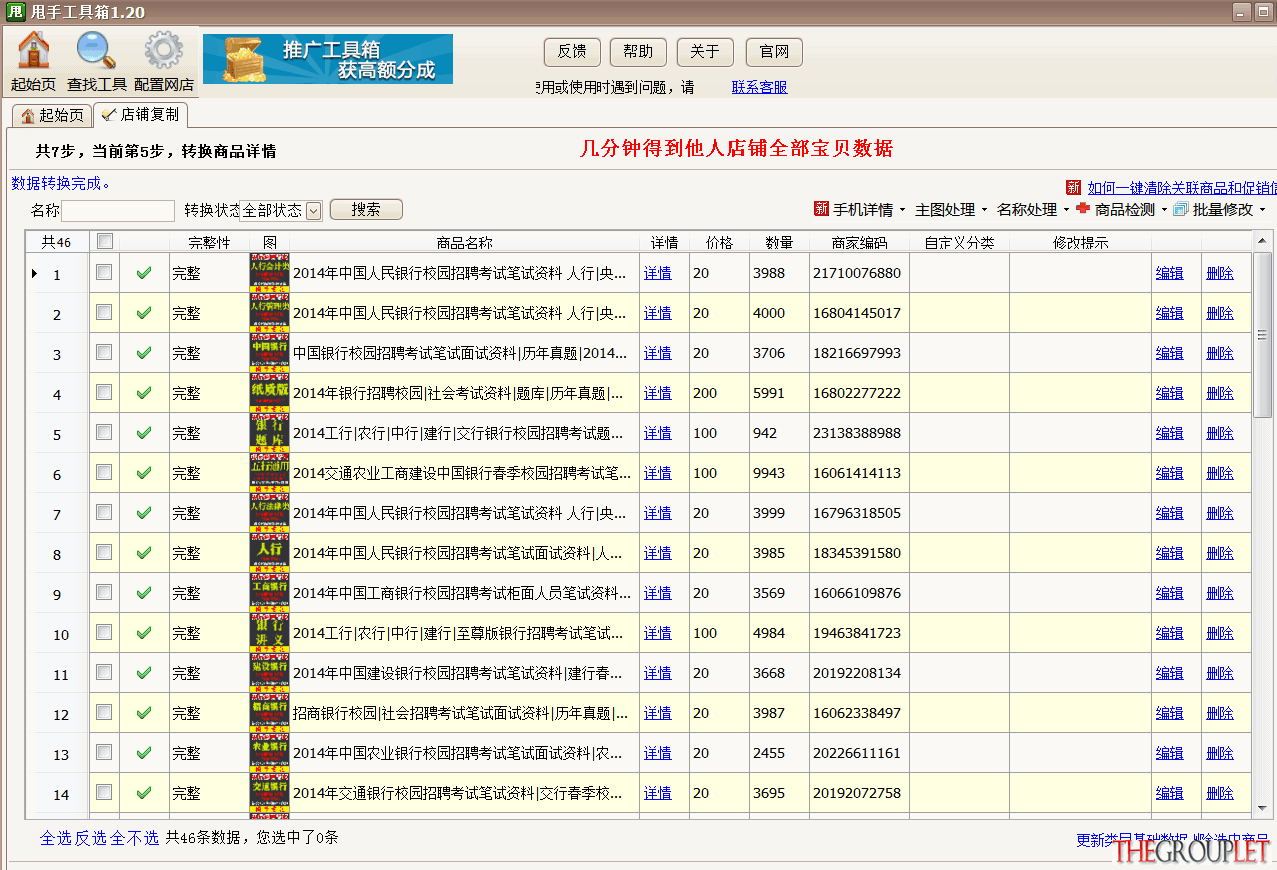
Task: Click the red 新 icon beside 手机详情
Action: click(822, 209)
